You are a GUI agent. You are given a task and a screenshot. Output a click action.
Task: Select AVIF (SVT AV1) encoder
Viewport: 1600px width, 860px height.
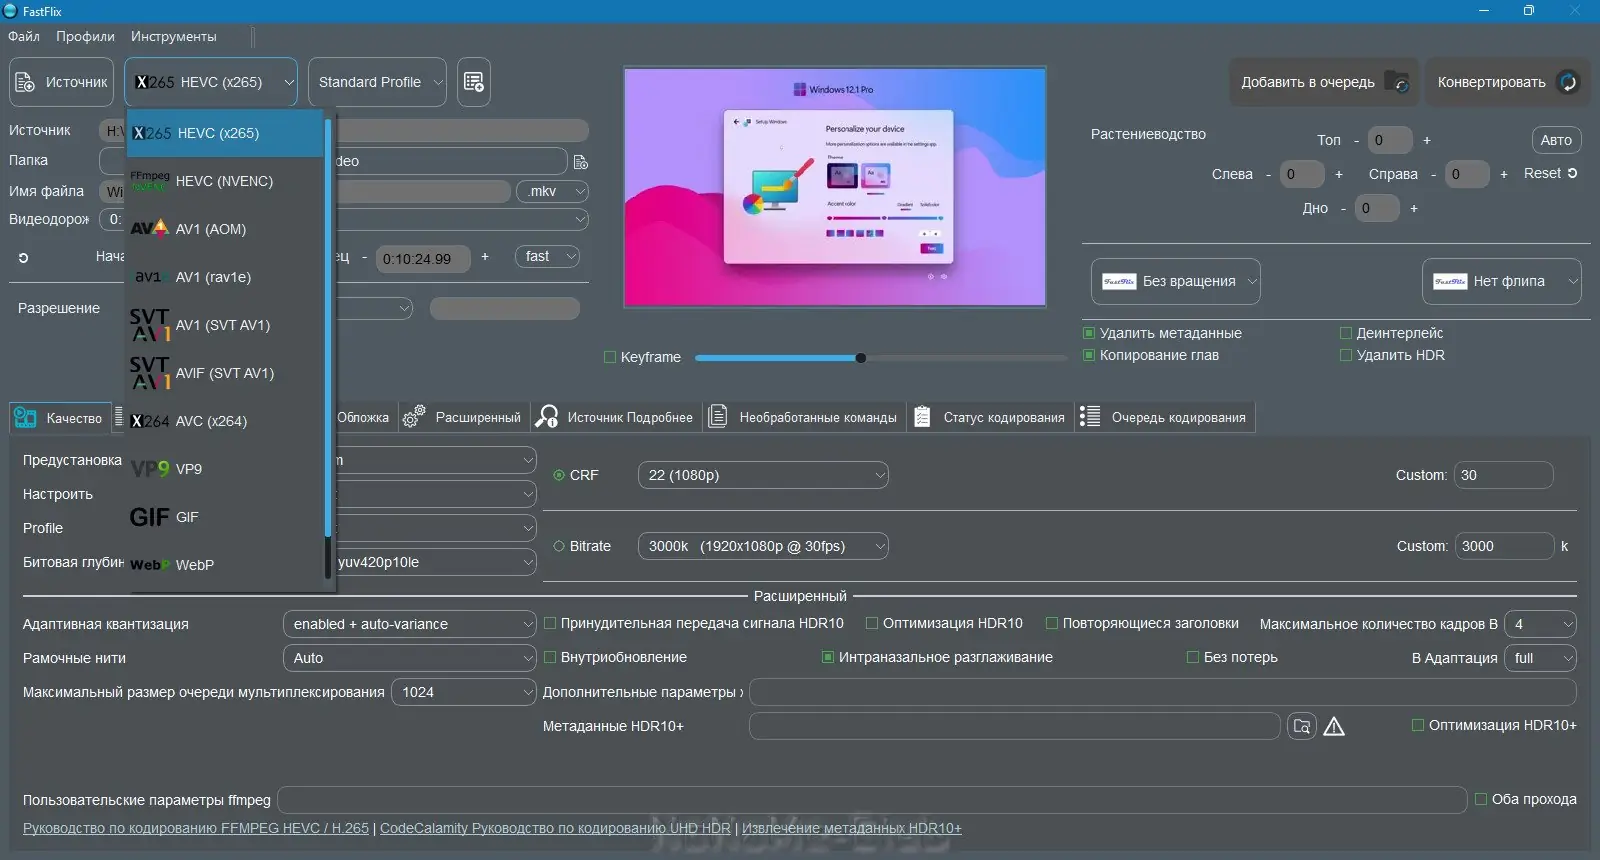[225, 373]
